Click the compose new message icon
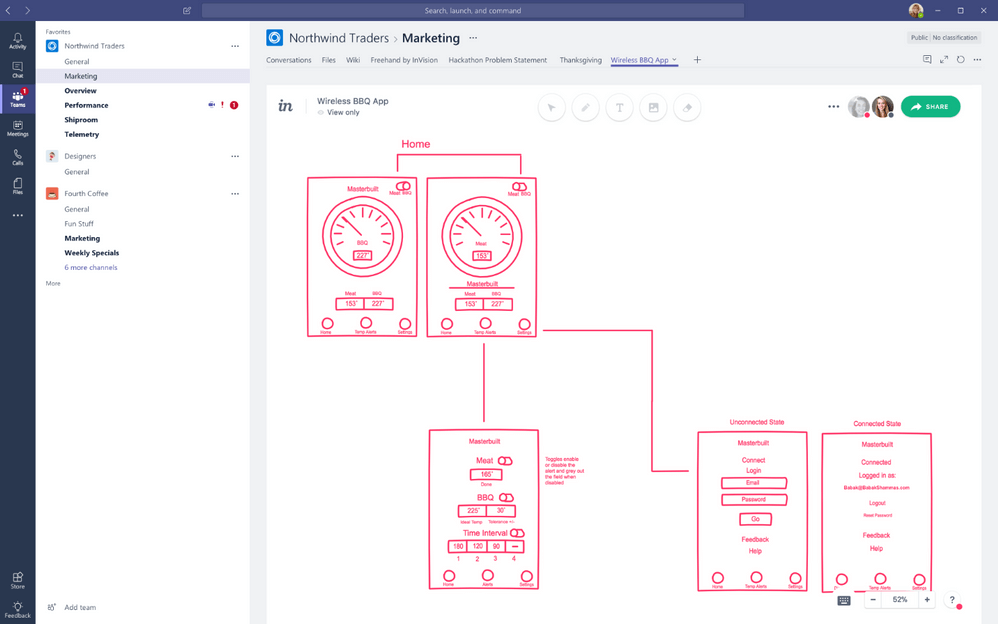 point(187,11)
